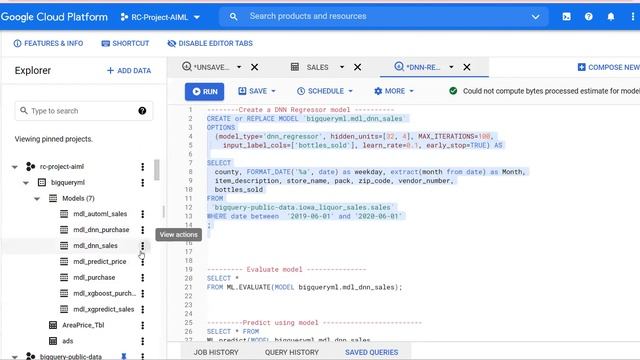
Task: Click the ML.EVALUATE line in the editor
Action: 304,287
